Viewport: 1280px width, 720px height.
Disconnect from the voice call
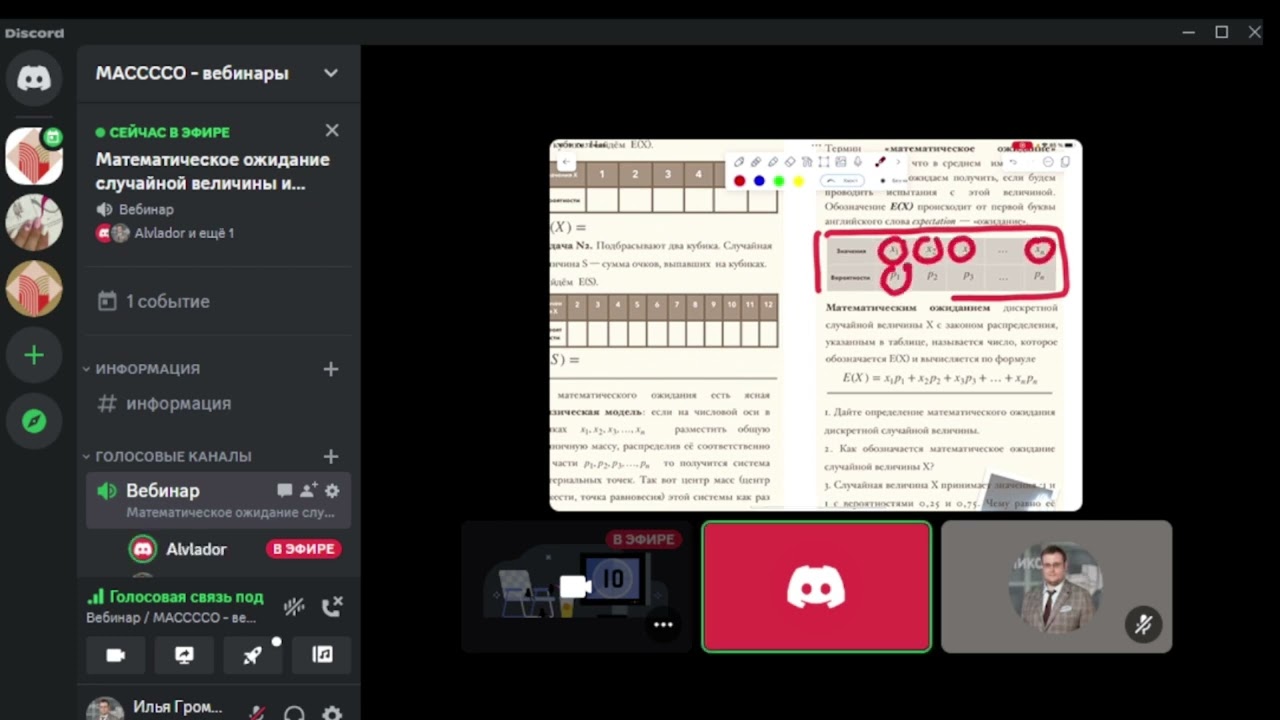point(332,606)
